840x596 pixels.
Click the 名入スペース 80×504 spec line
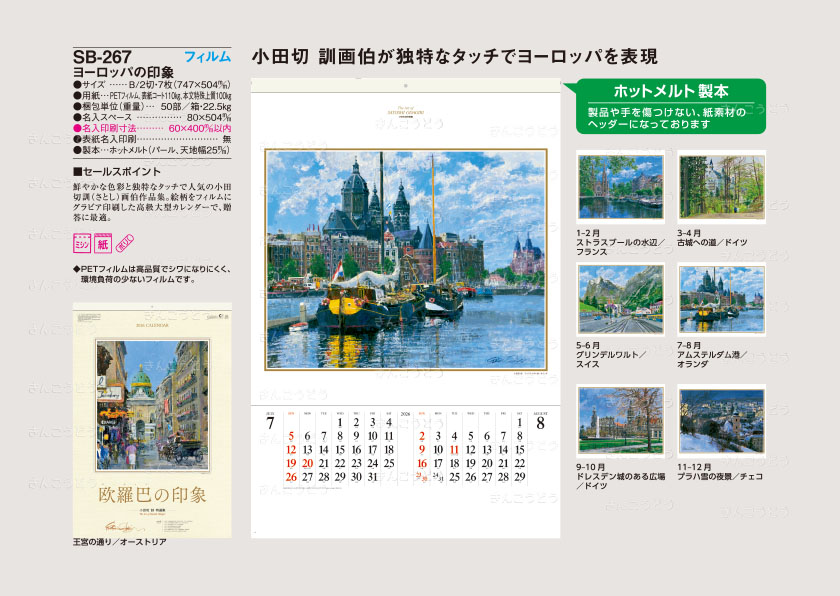[152, 117]
